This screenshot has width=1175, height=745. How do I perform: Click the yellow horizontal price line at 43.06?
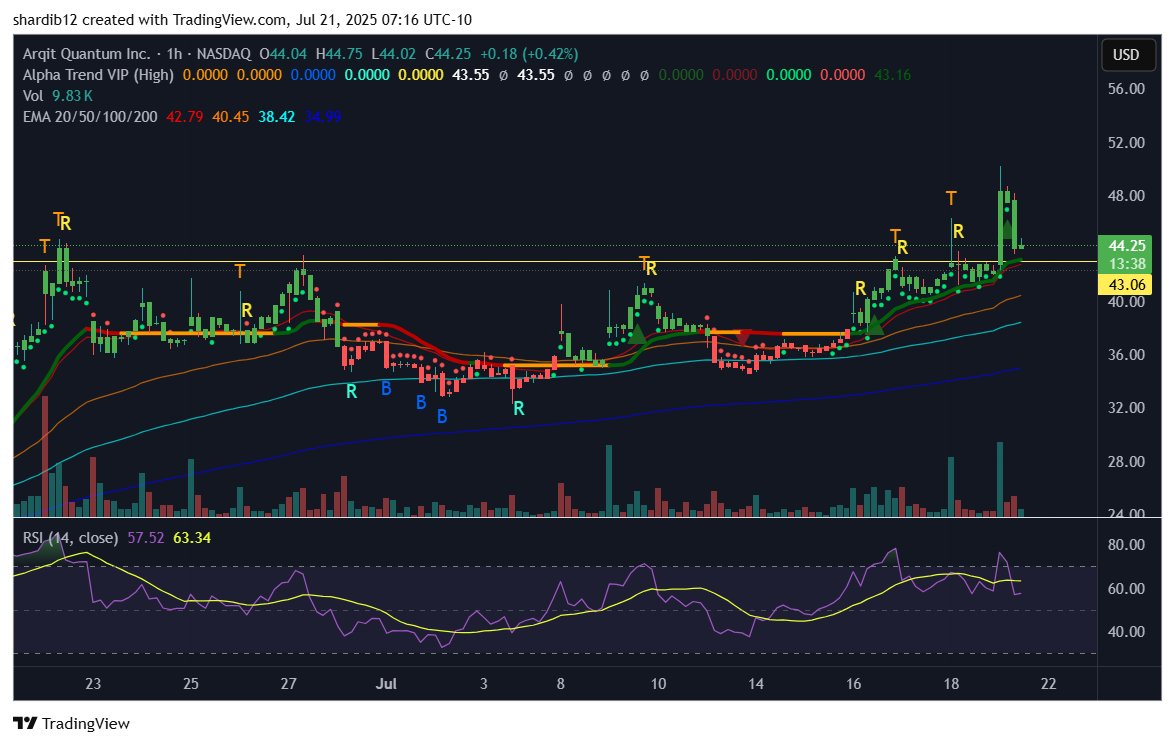[x=555, y=262]
